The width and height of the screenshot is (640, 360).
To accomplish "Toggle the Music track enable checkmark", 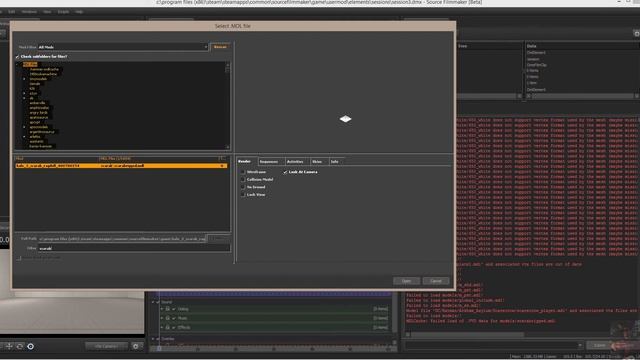I will point(174,318).
